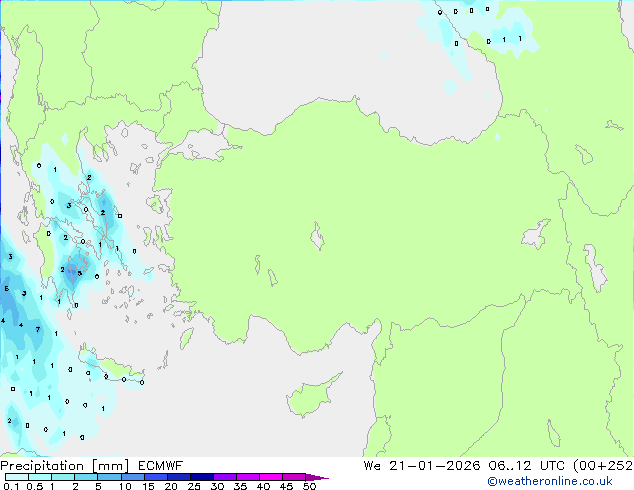Screen dimensions: 634x490
Task: Click the legend label '0.5'
Action: click(x=35, y=486)
